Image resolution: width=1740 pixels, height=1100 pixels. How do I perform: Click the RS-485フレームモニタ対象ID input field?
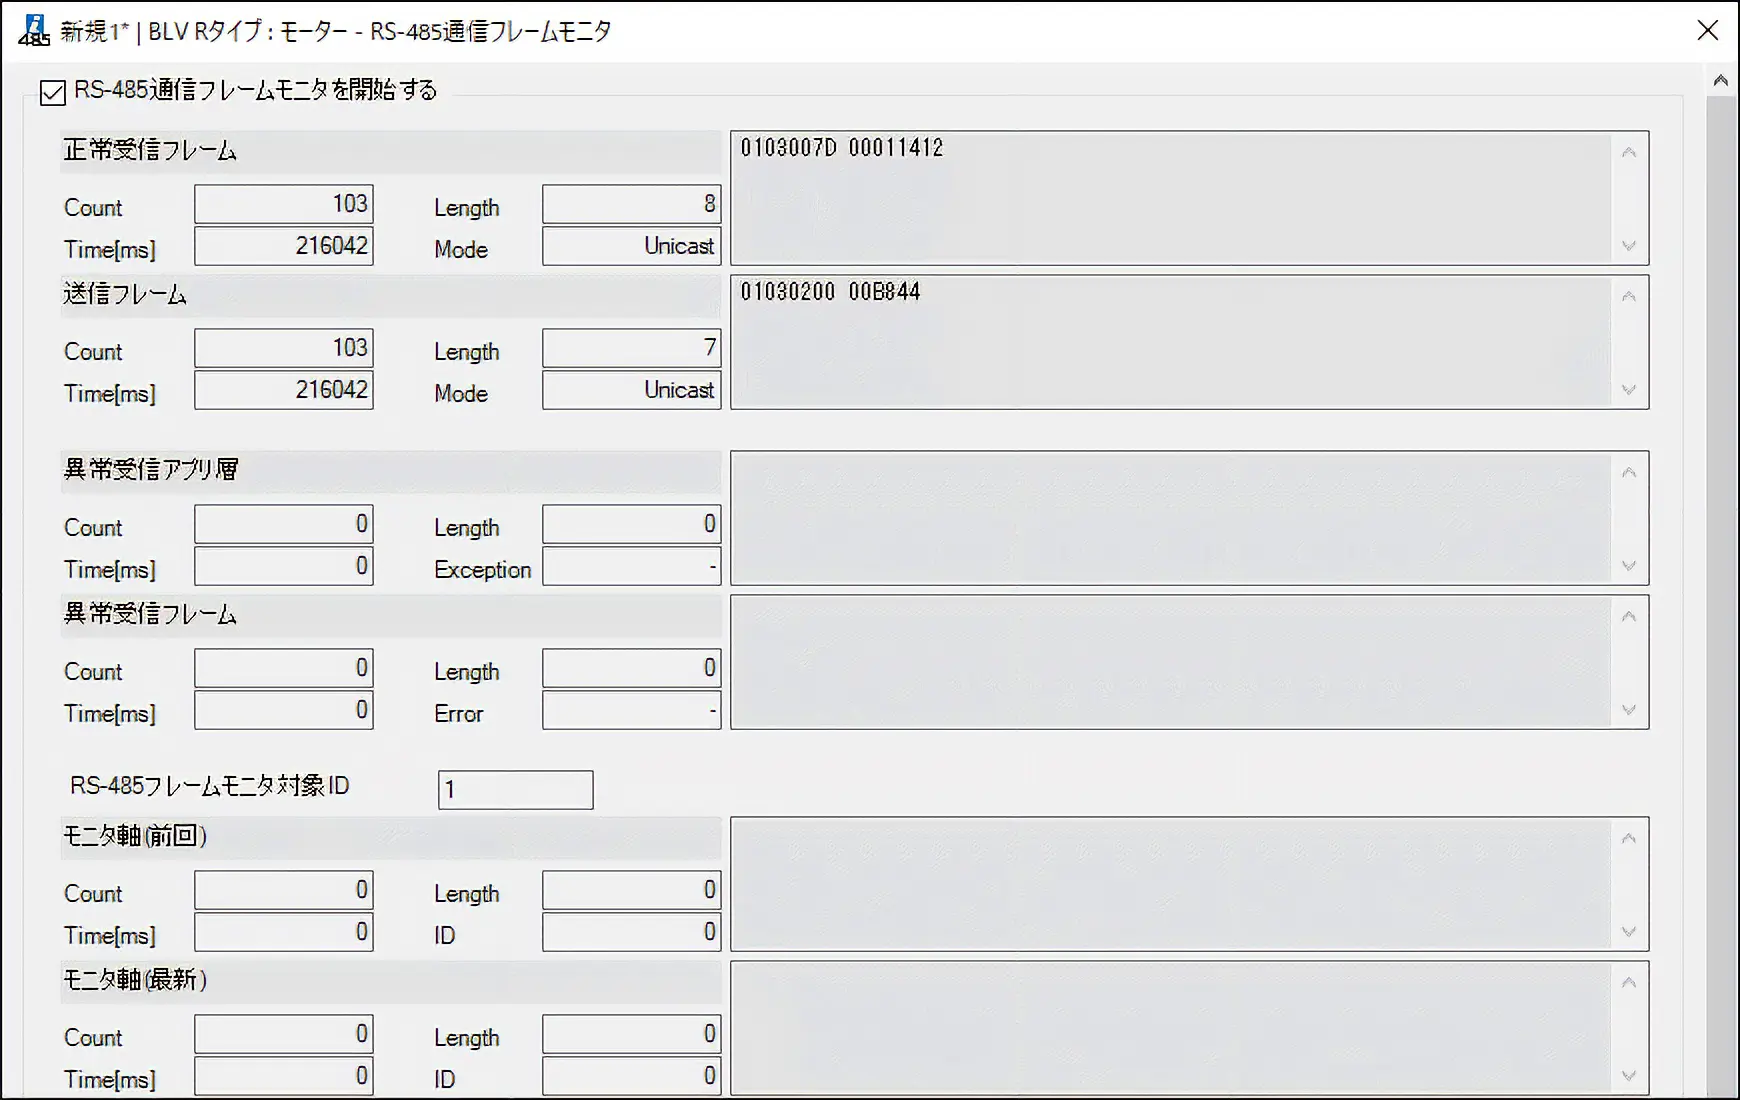coord(515,789)
